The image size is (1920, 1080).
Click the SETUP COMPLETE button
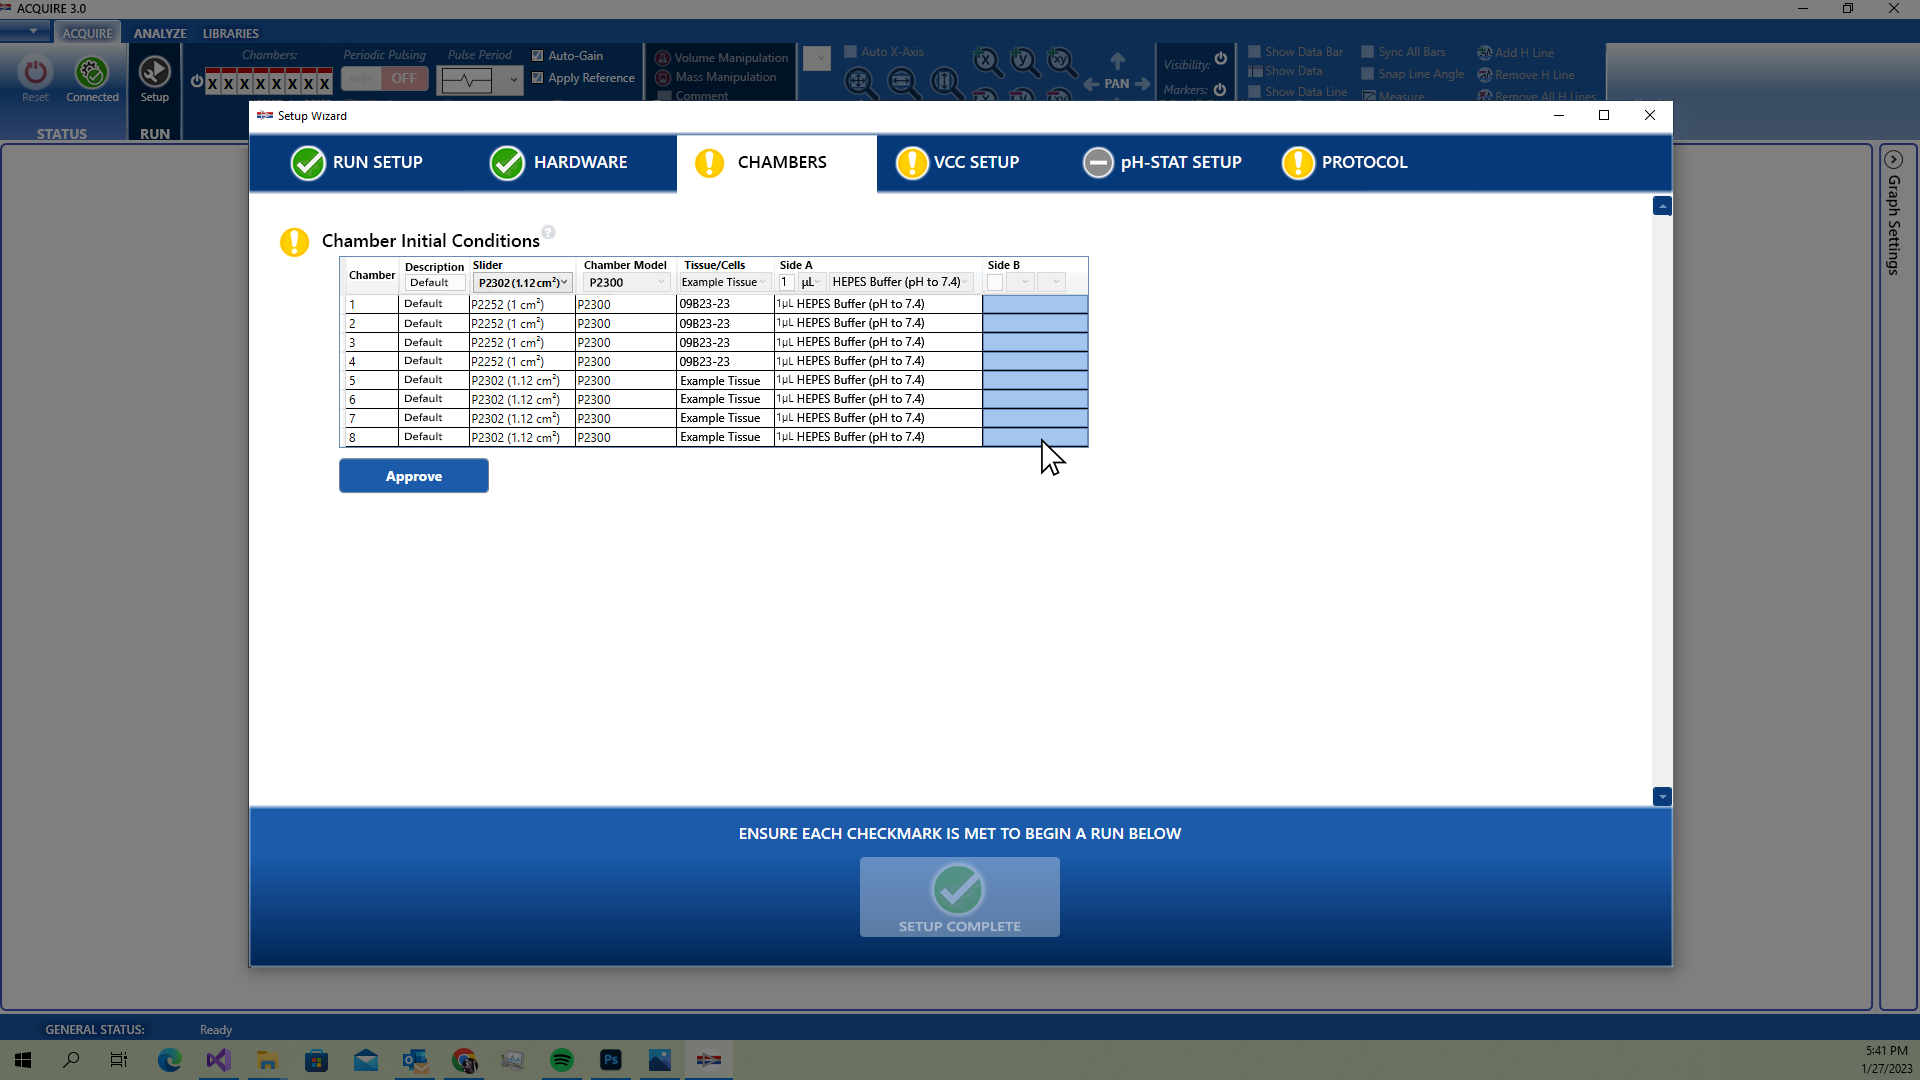click(x=959, y=897)
